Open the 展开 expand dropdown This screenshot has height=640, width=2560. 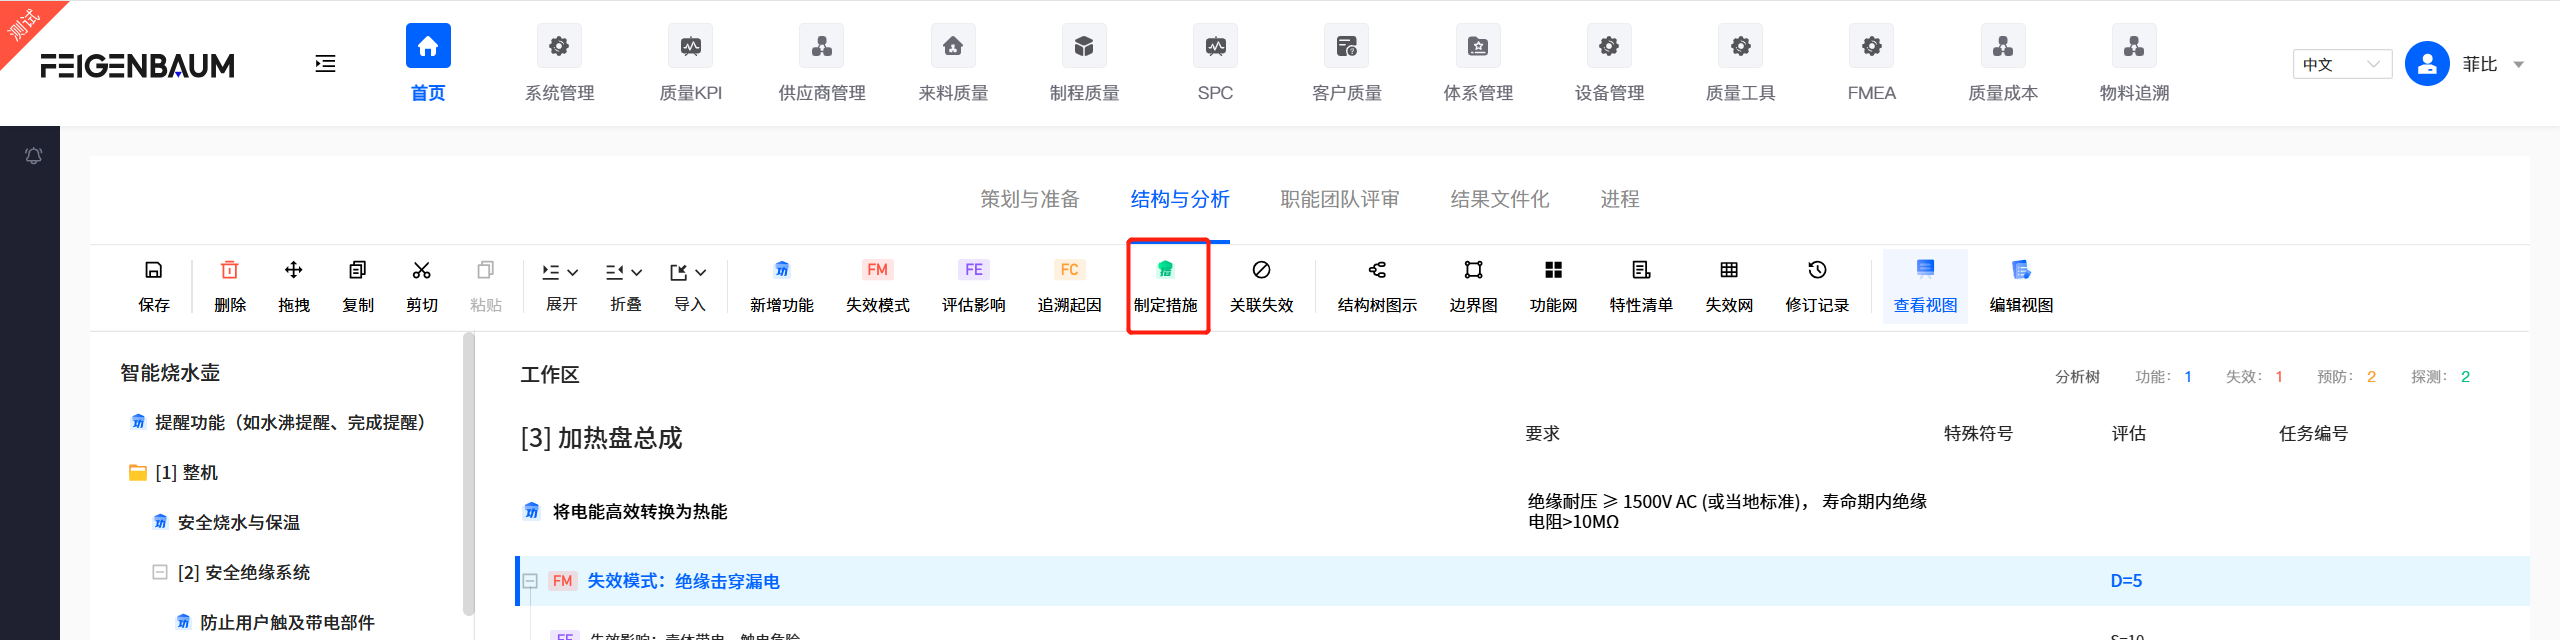coord(561,287)
